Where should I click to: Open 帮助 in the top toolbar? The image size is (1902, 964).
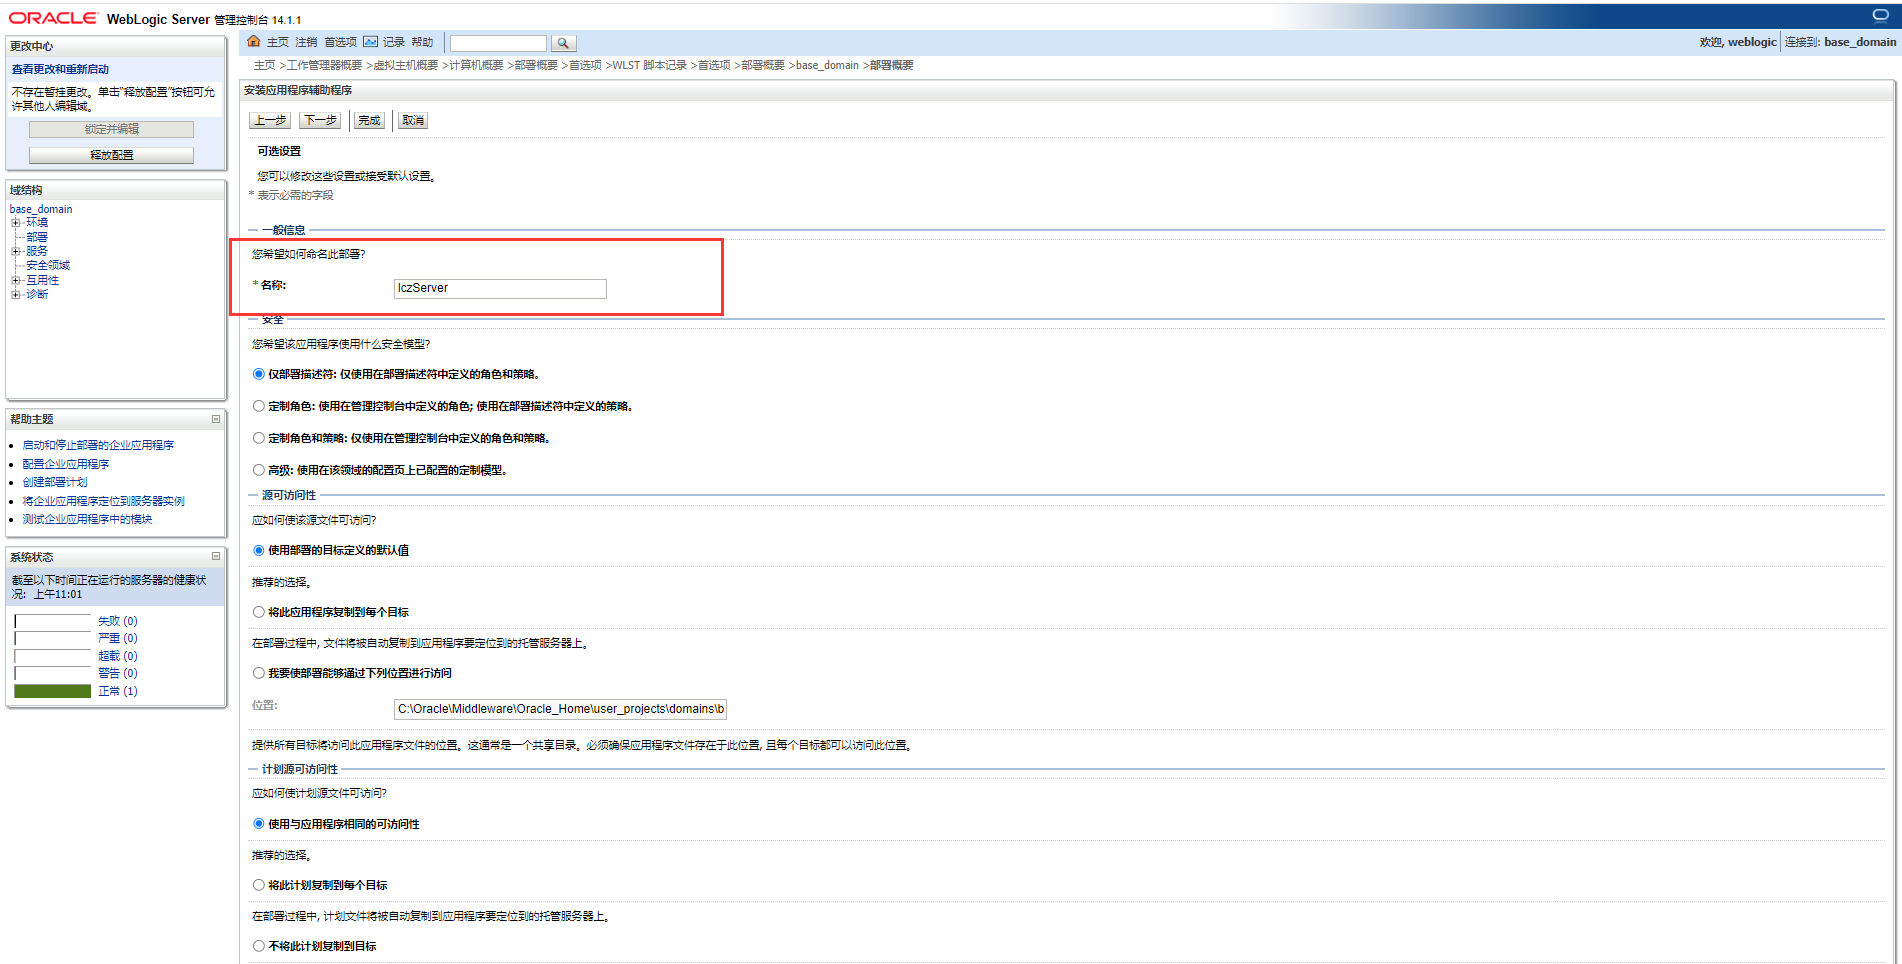[x=422, y=42]
